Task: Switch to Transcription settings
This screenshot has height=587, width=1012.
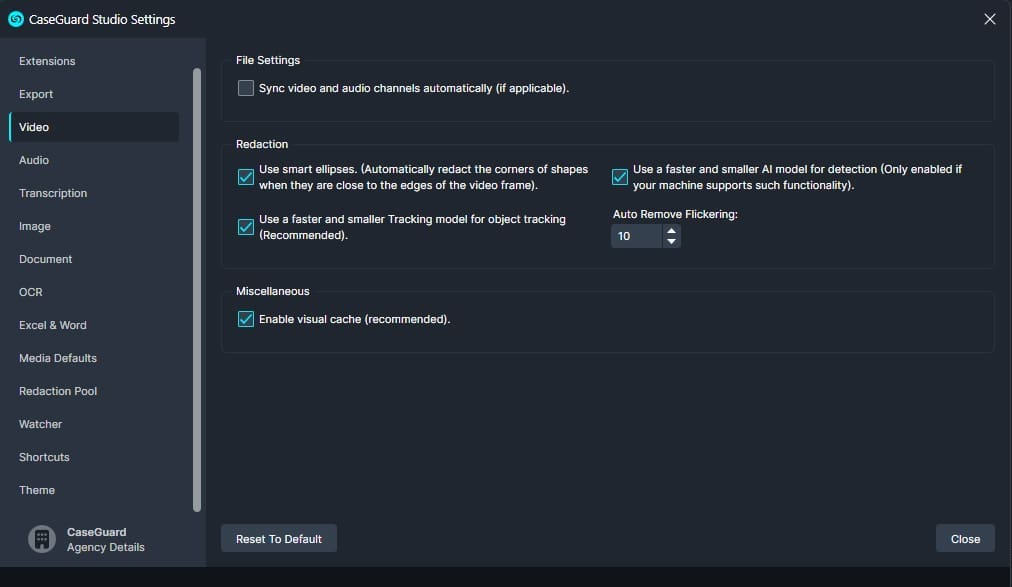Action: [x=53, y=193]
